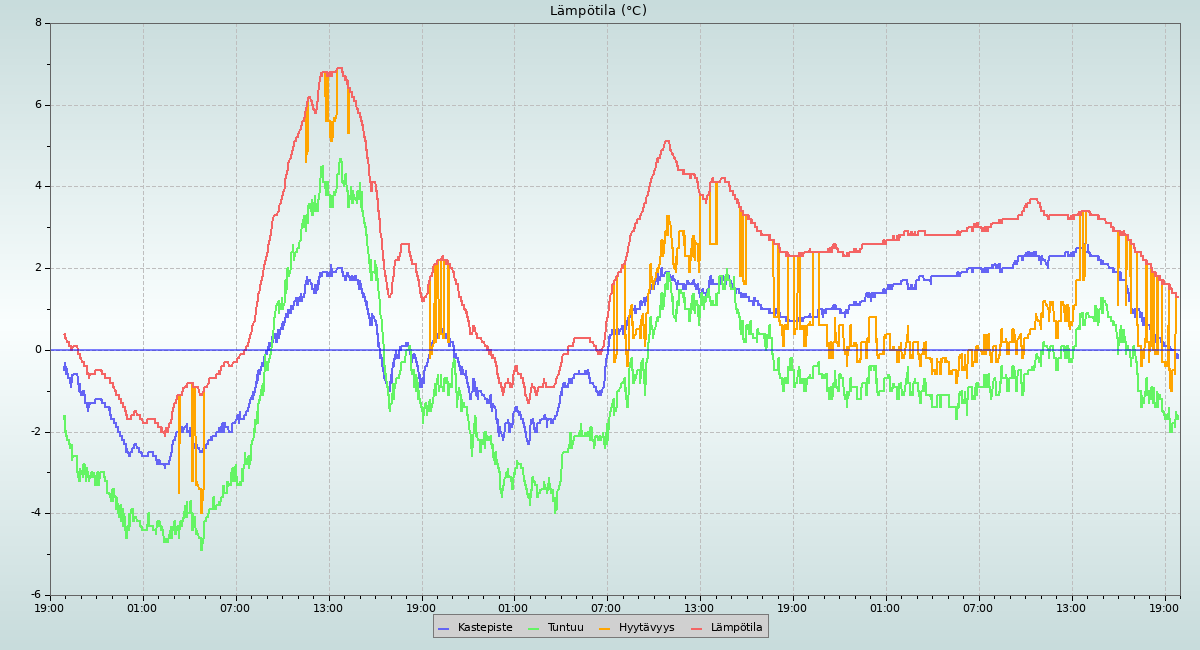Select the orange line marker beside Hyytävyys
1200x650 pixels.
605,628
